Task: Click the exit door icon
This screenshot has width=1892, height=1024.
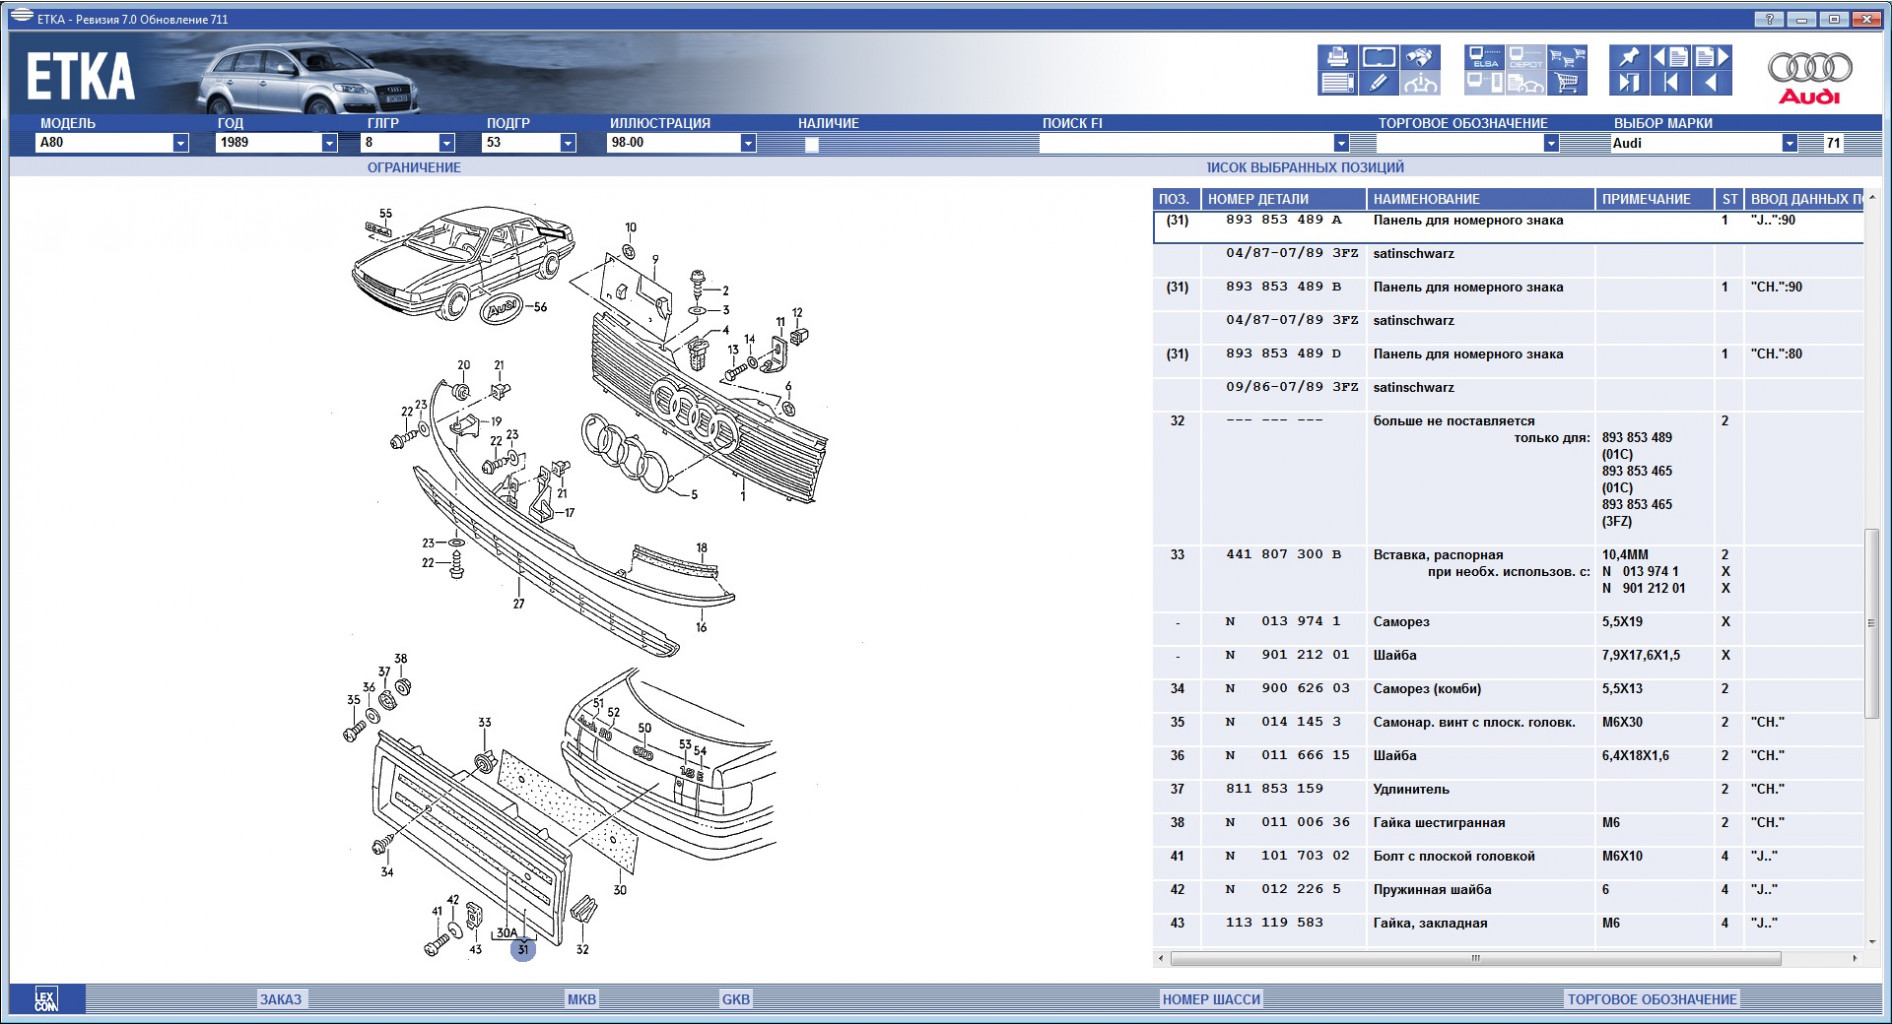Action: tap(1629, 83)
